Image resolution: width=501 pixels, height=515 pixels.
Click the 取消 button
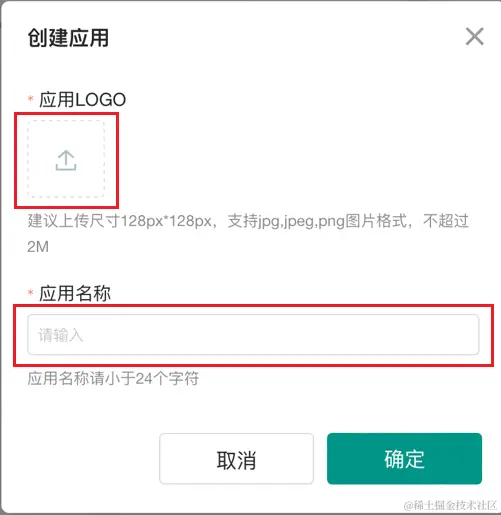coord(236,459)
